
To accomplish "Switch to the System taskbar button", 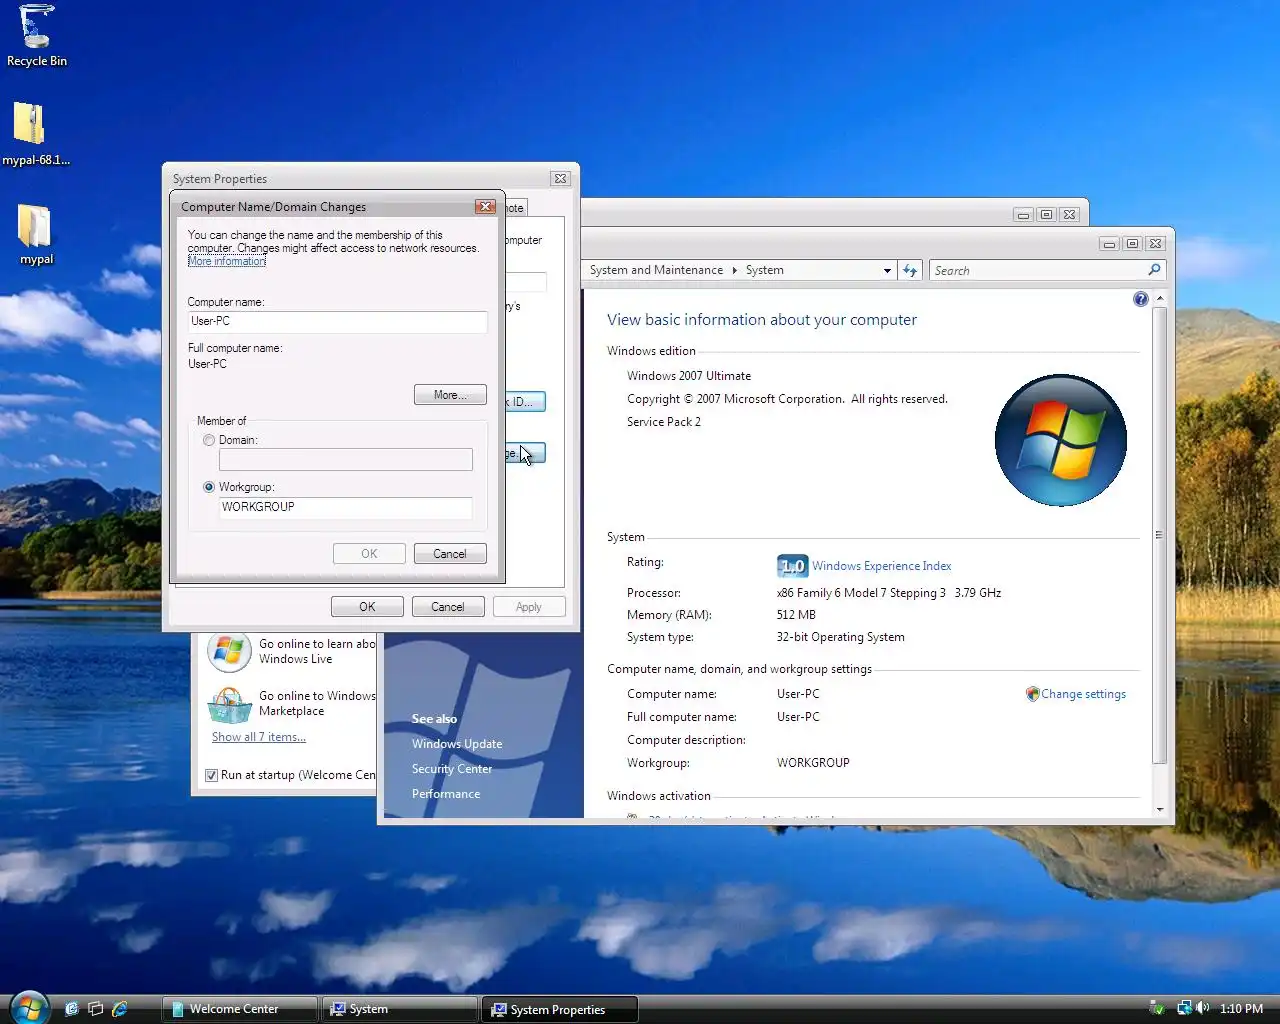I will [399, 1009].
